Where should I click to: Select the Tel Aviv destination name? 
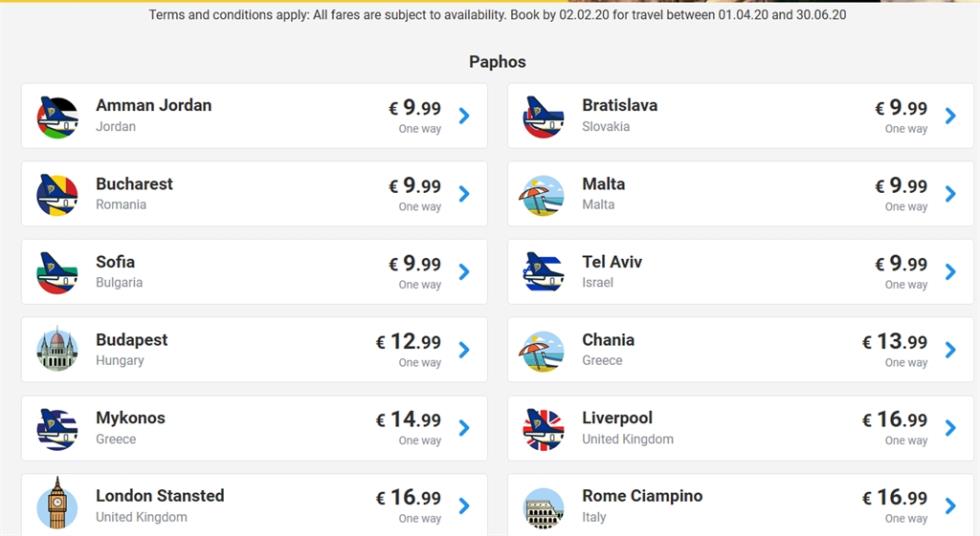click(x=612, y=262)
